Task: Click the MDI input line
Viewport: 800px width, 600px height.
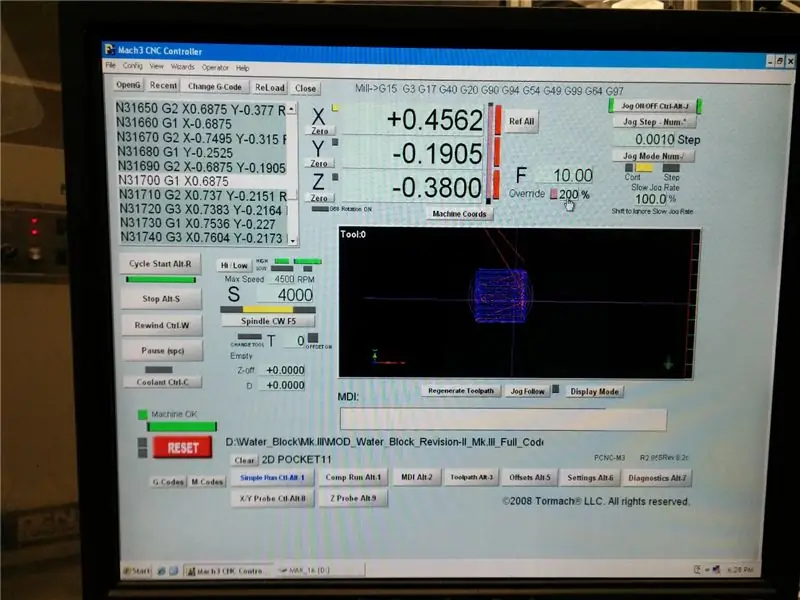Action: pos(503,419)
